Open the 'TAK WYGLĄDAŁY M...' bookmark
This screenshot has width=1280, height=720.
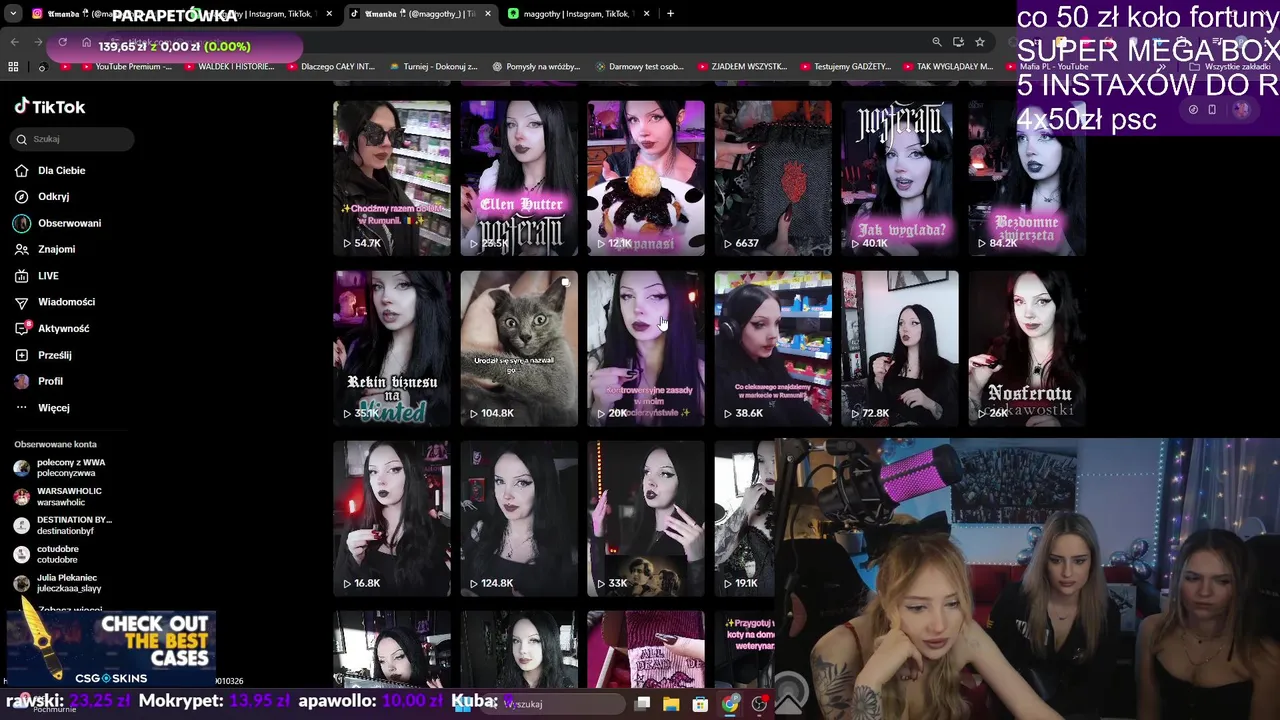click(x=947, y=67)
